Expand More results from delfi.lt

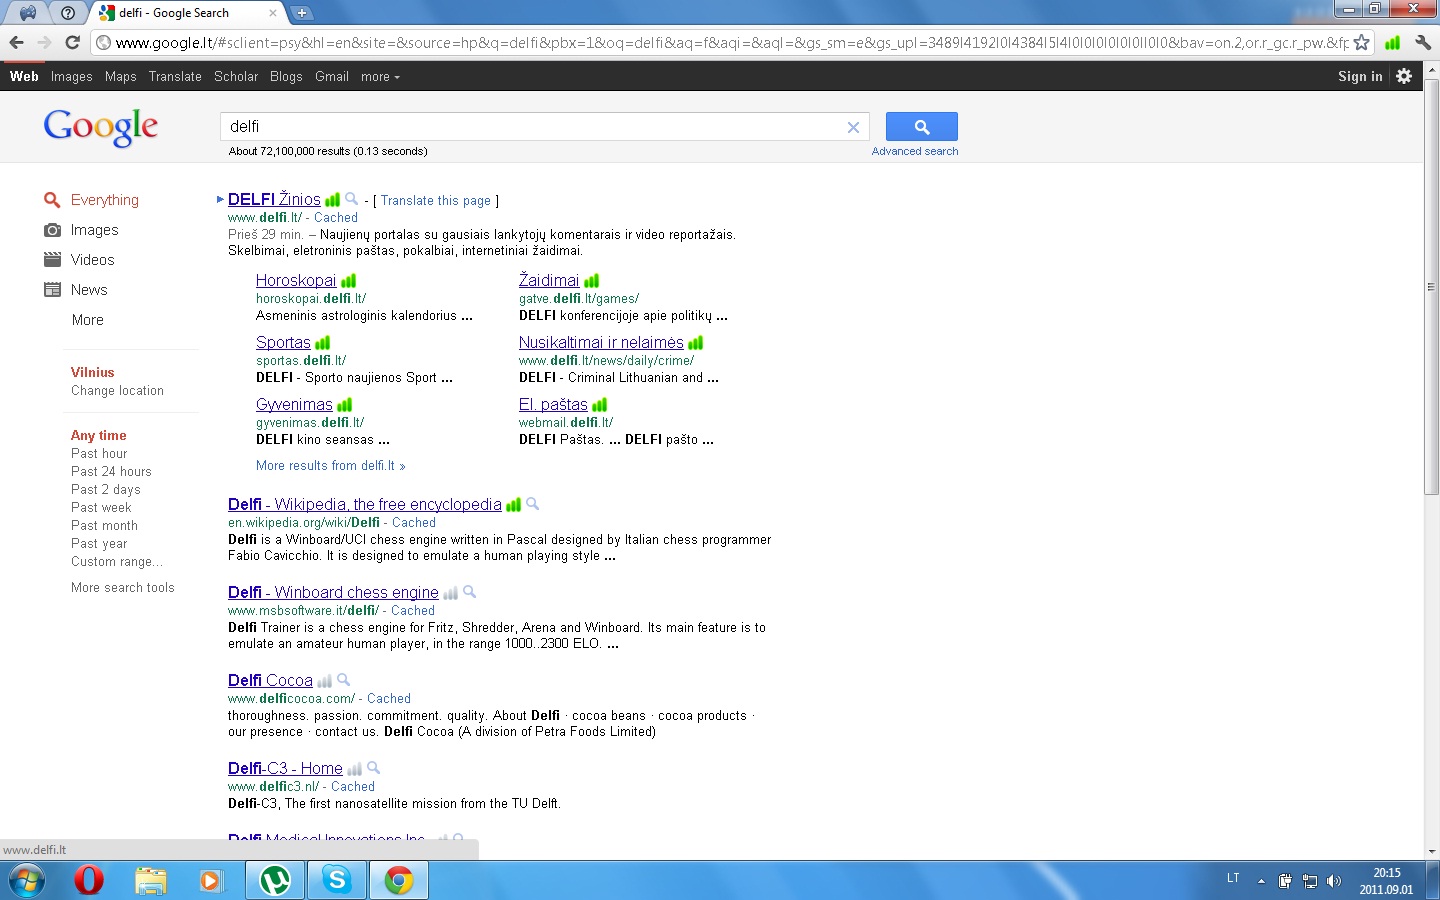pyautogui.click(x=330, y=466)
